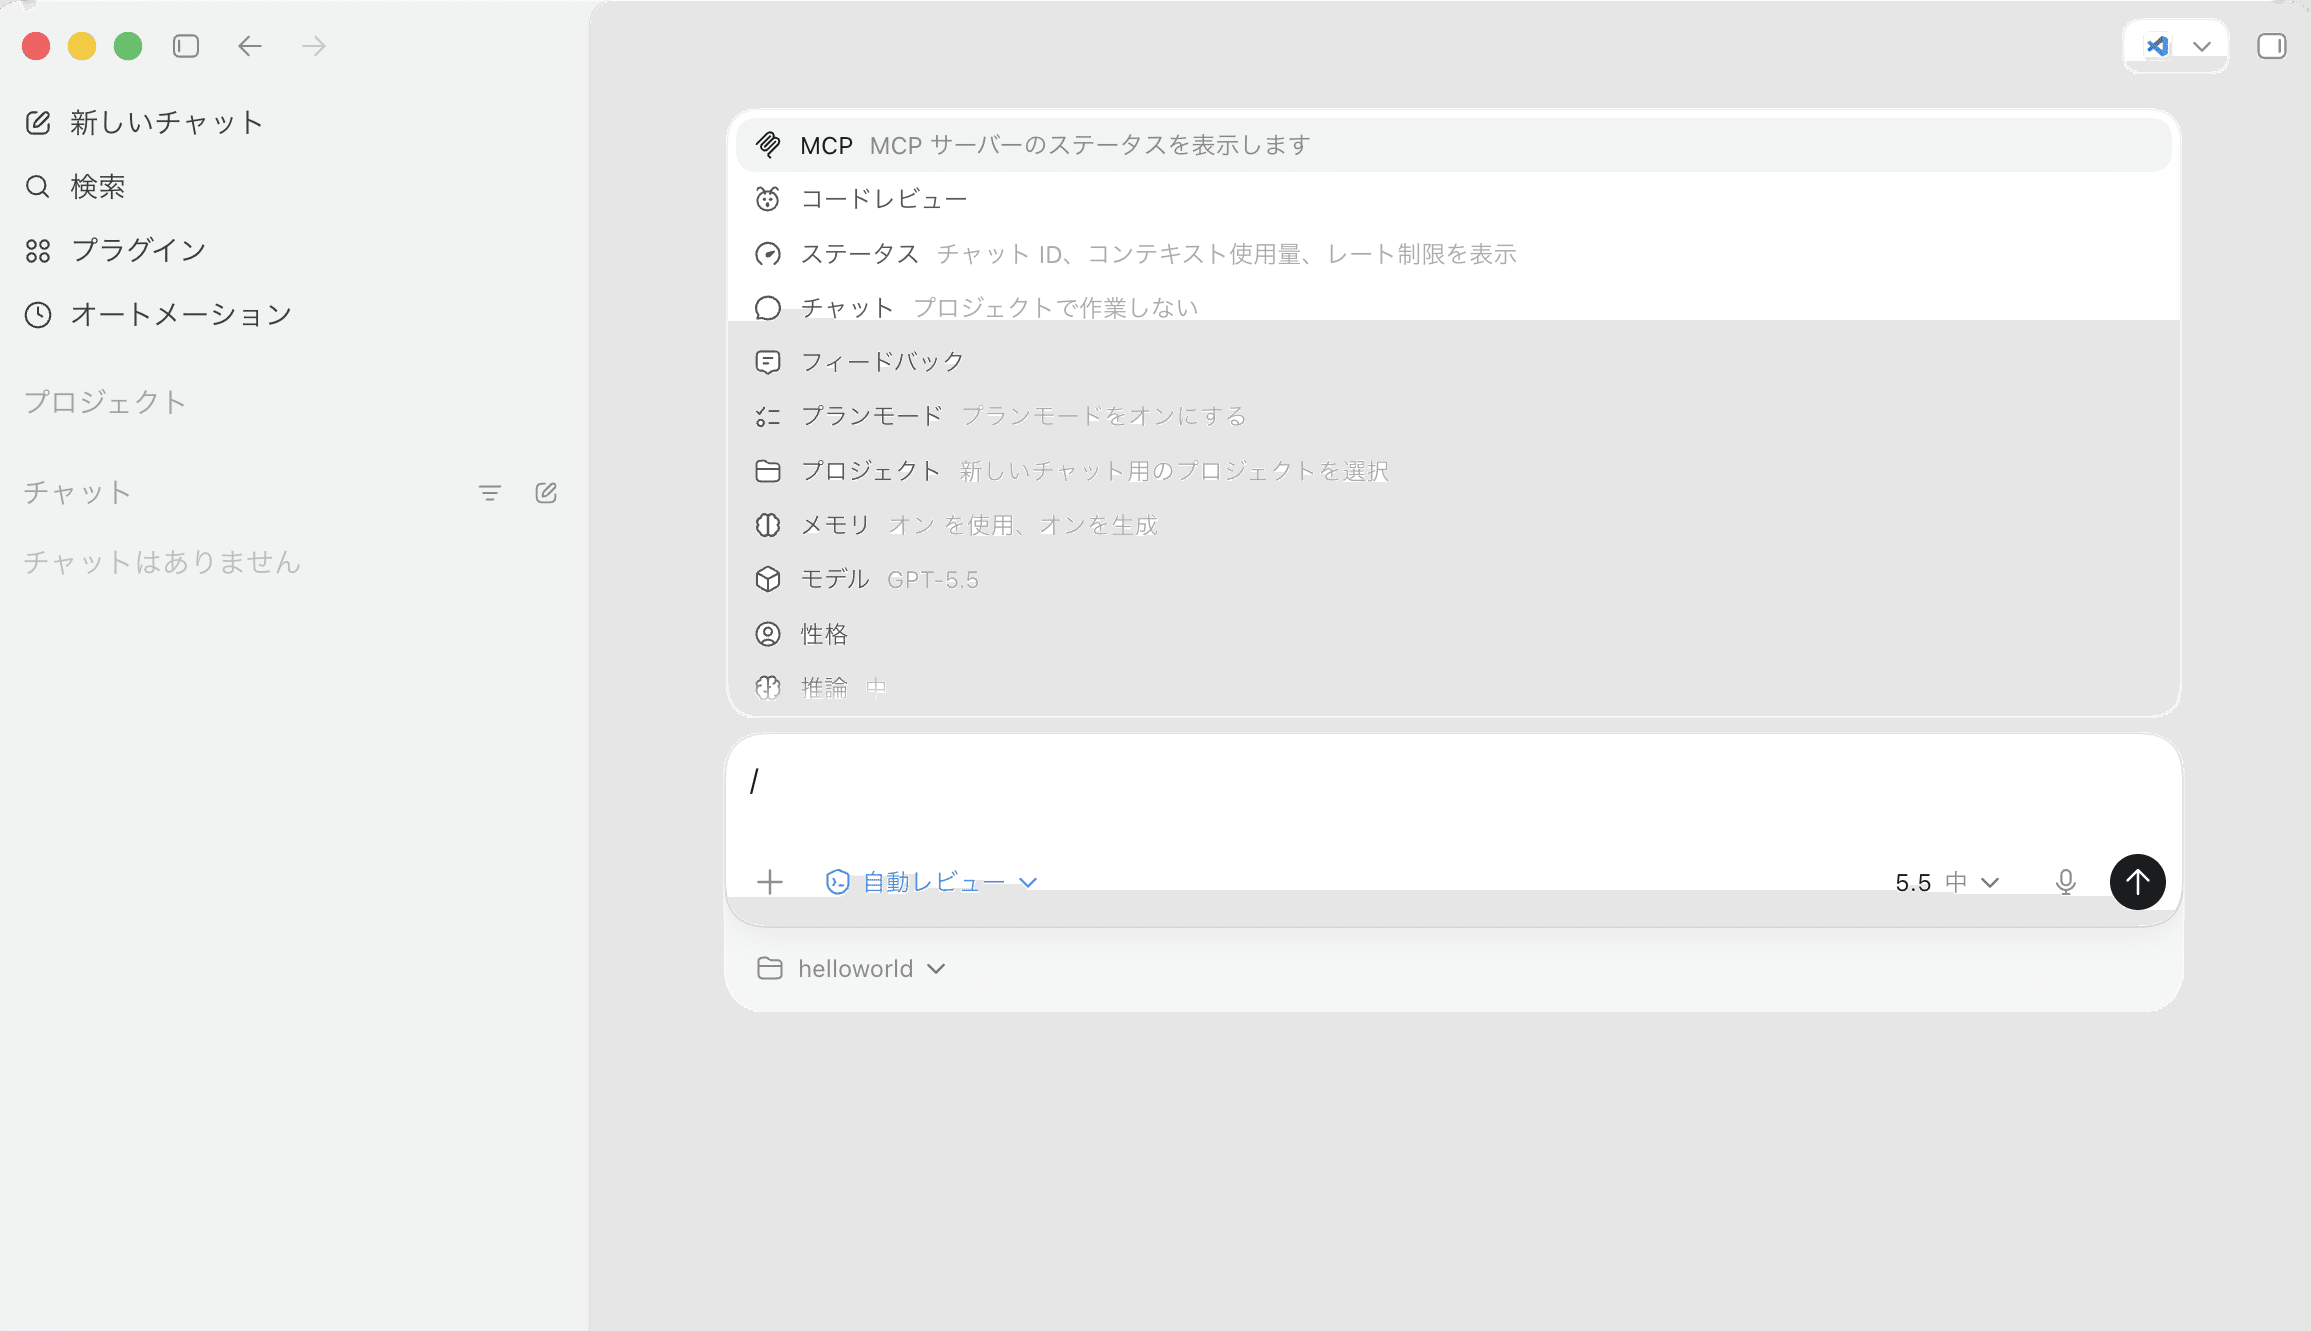This screenshot has width=2311, height=1331.
Task: Click the plan mode checklist icon
Action: click(768, 416)
